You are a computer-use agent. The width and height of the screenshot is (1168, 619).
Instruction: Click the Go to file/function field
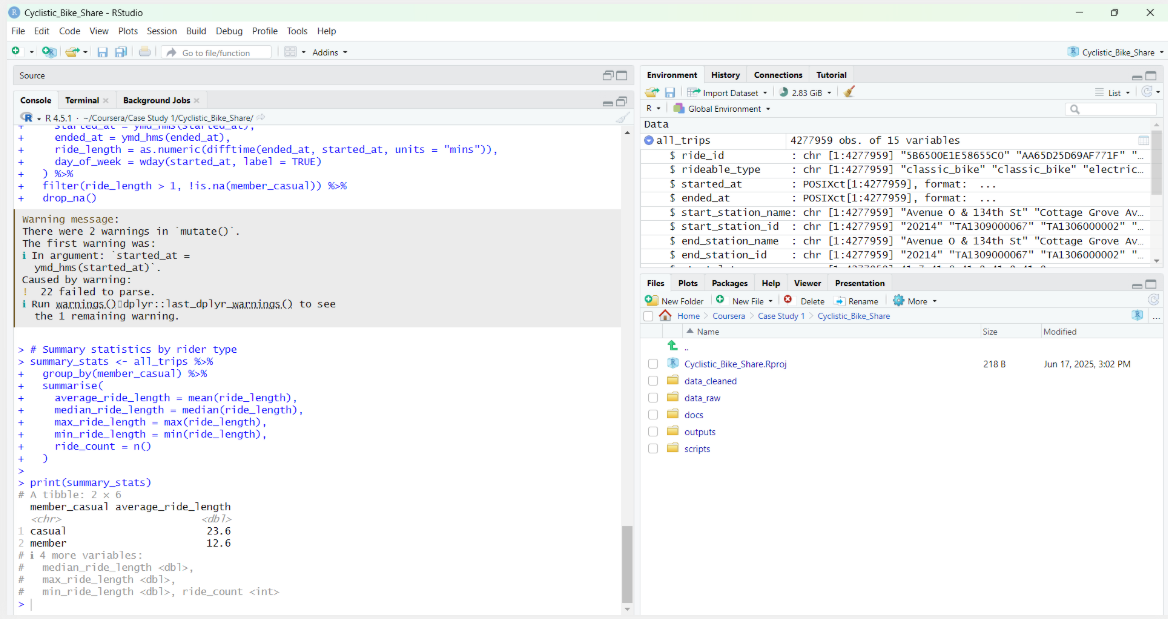tap(215, 52)
